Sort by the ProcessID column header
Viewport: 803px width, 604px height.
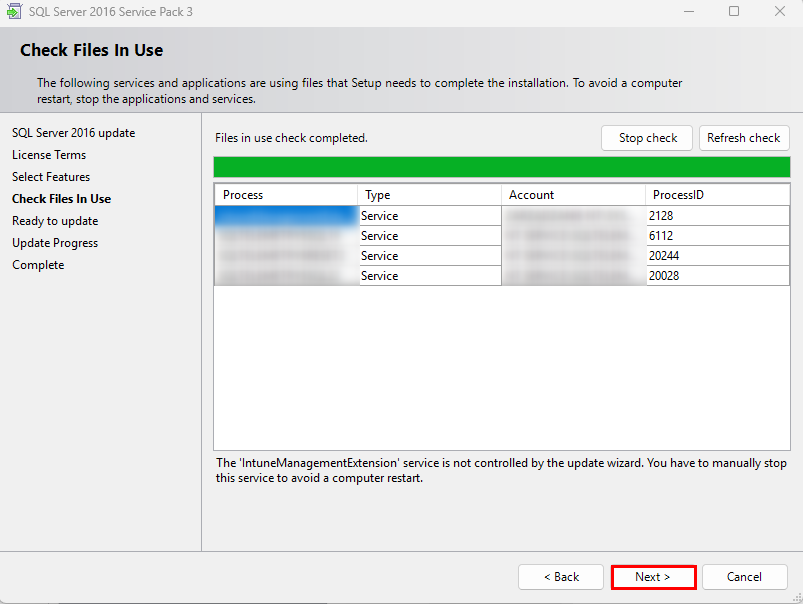717,195
